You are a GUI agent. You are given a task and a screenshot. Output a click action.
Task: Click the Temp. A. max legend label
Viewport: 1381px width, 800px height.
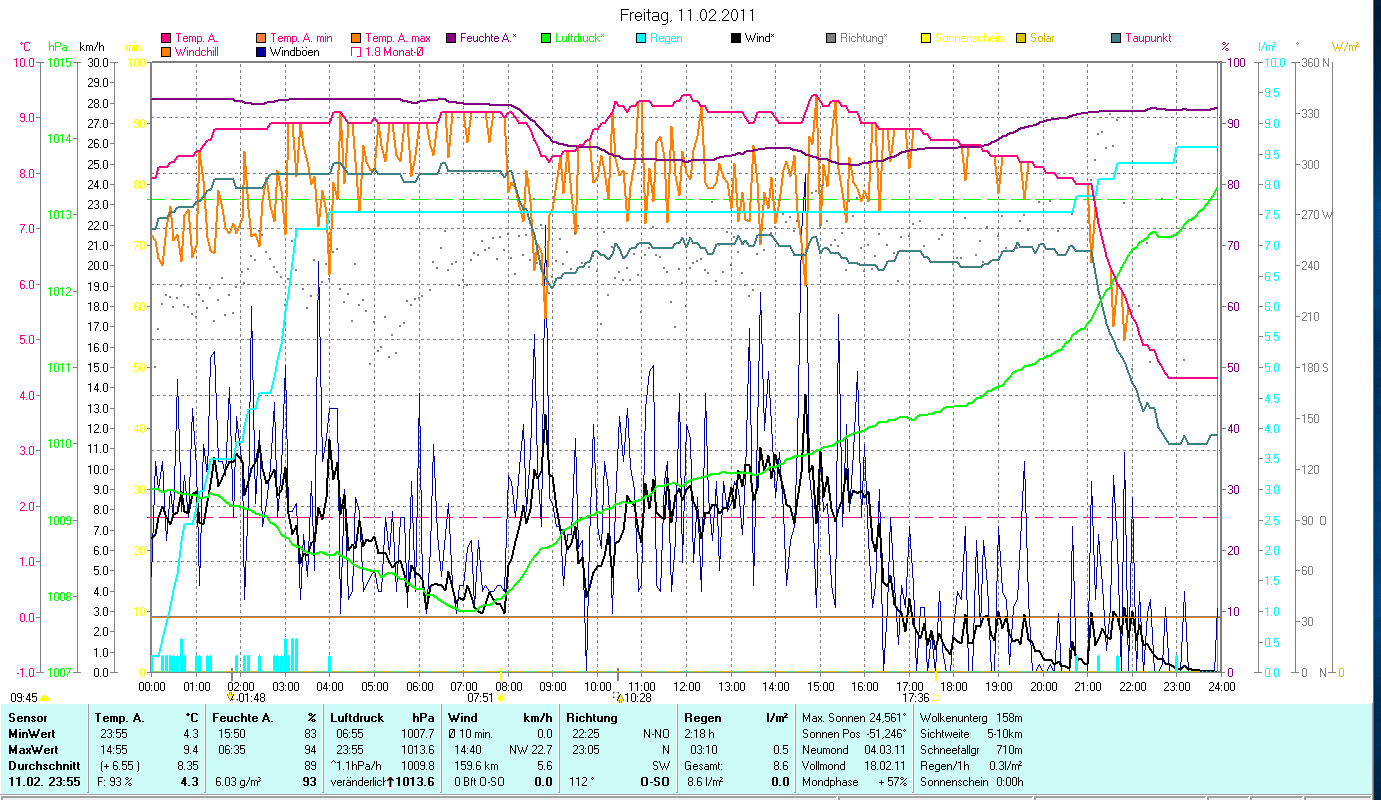point(398,38)
